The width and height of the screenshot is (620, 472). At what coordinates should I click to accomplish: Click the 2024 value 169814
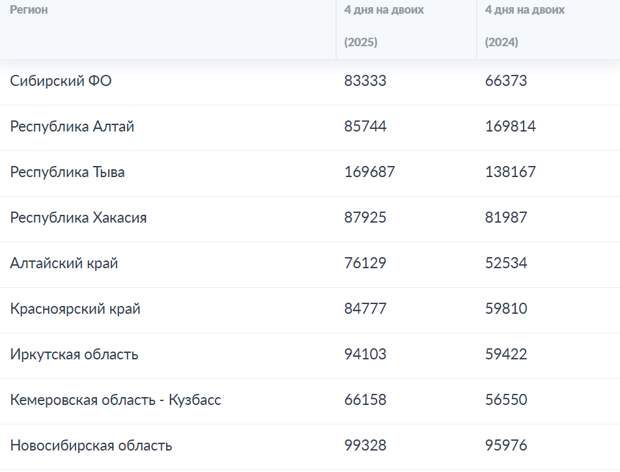pos(510,126)
